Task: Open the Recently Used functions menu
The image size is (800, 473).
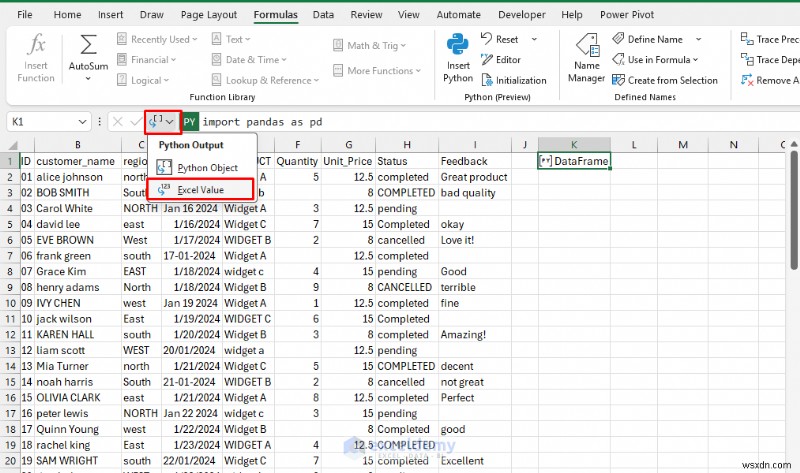Action: [x=157, y=39]
